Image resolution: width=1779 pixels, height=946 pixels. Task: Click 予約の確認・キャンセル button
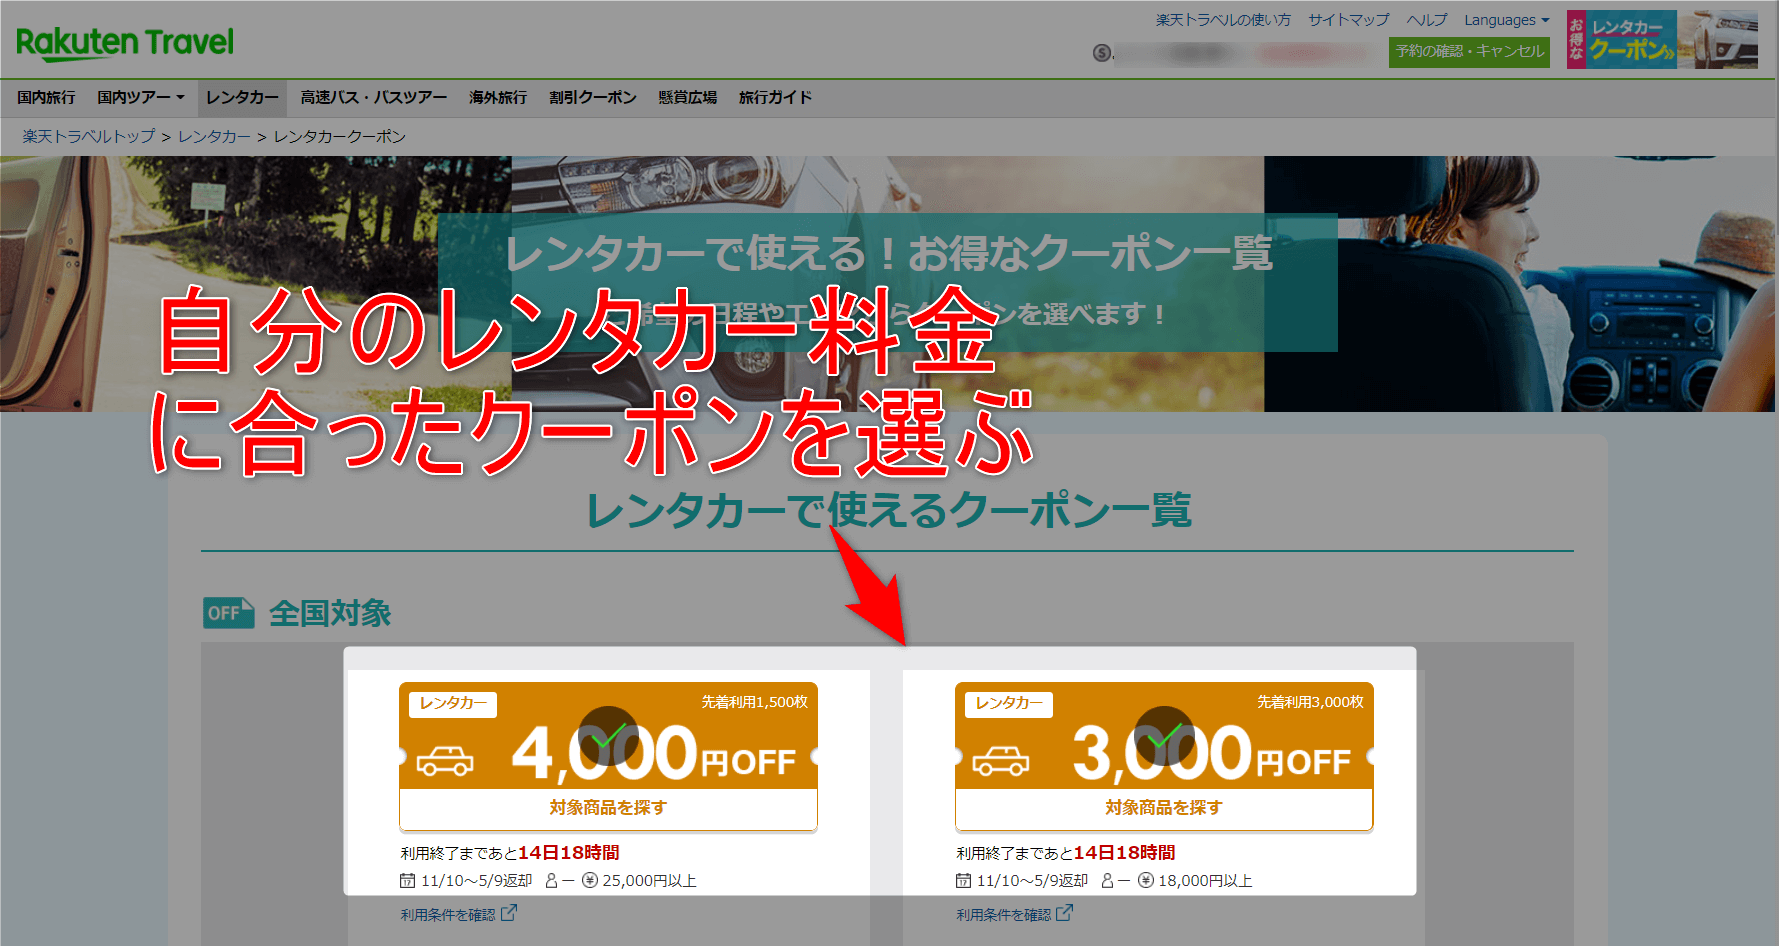click(1469, 51)
